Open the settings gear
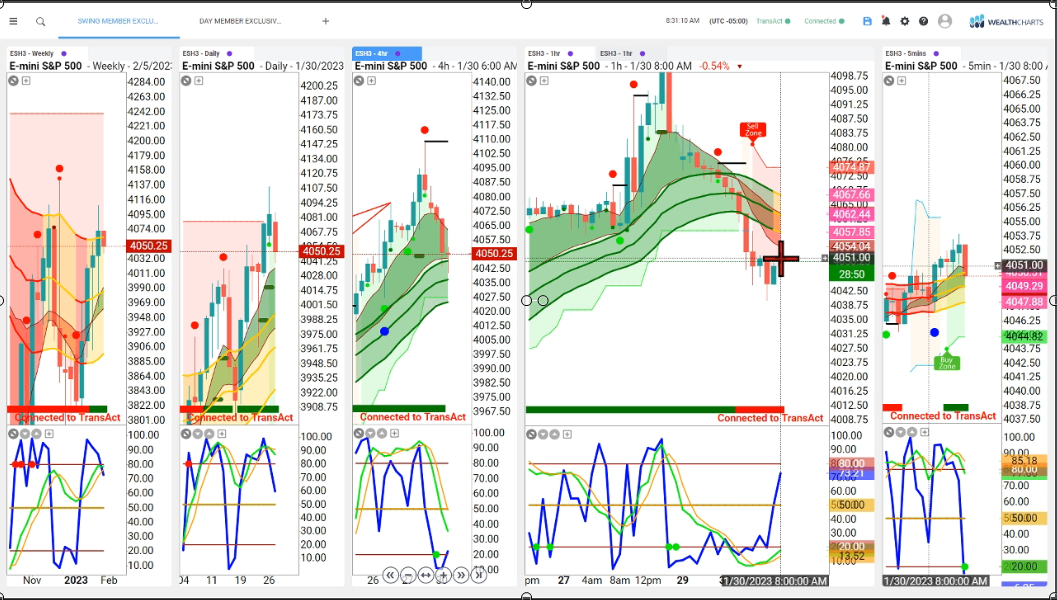The image size is (1057, 600). click(905, 22)
